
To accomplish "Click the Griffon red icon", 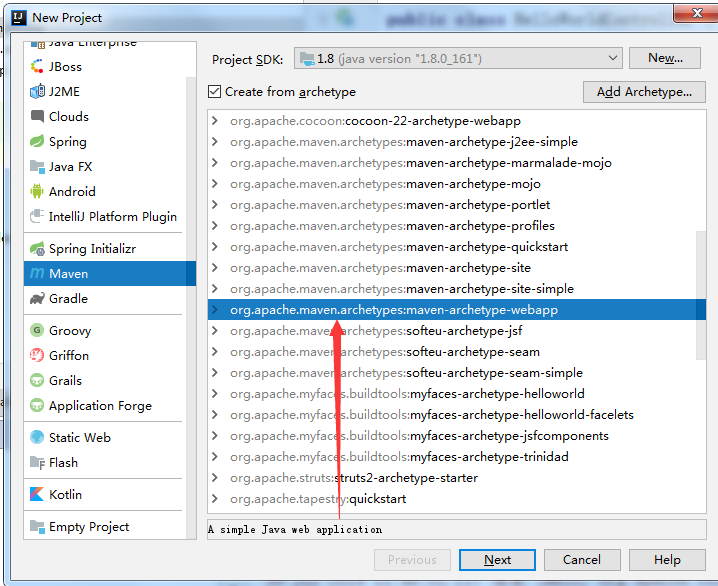I will click(37, 355).
